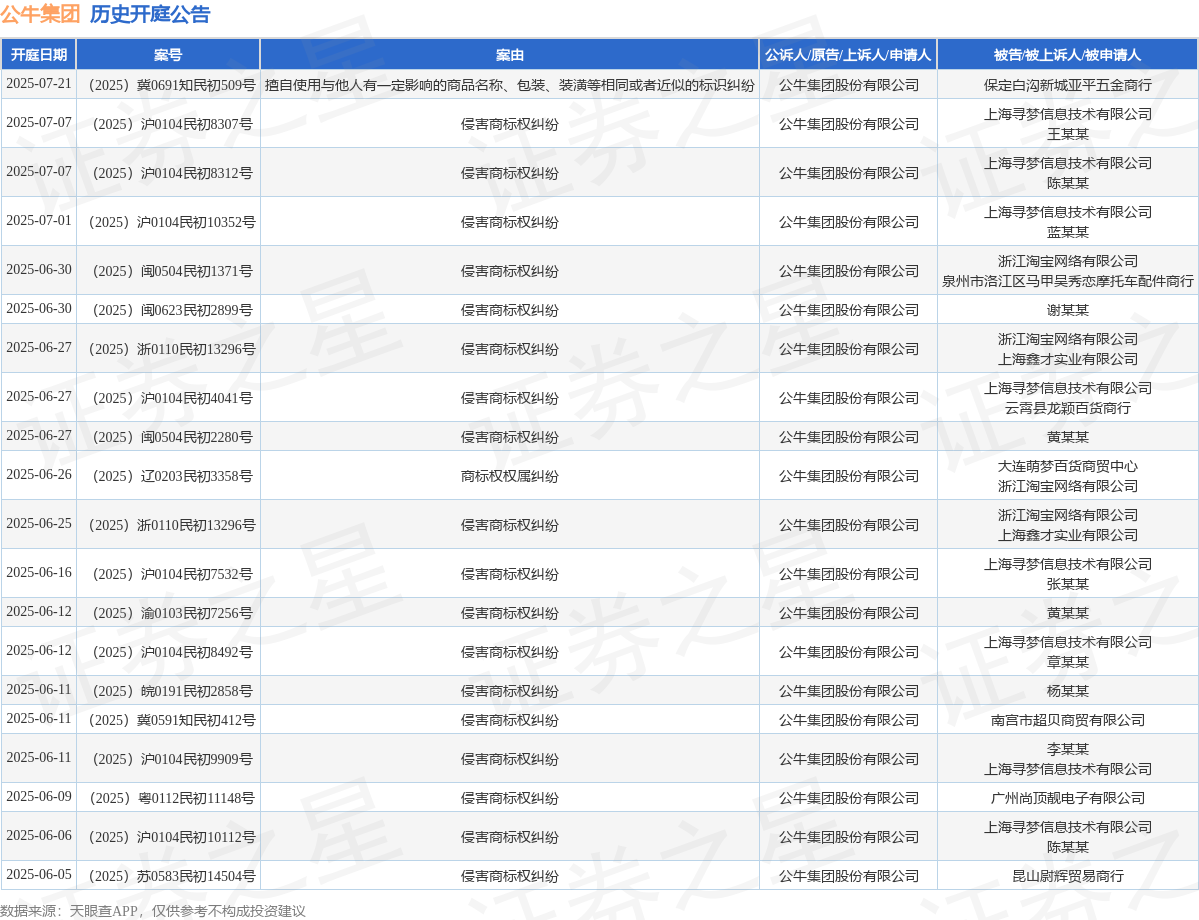Click defendant 云霄县龙颖百货商行
1199x920 pixels.
1067,408
